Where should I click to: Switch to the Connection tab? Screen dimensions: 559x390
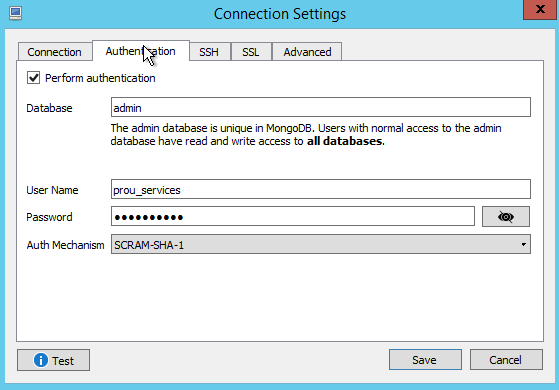click(55, 52)
